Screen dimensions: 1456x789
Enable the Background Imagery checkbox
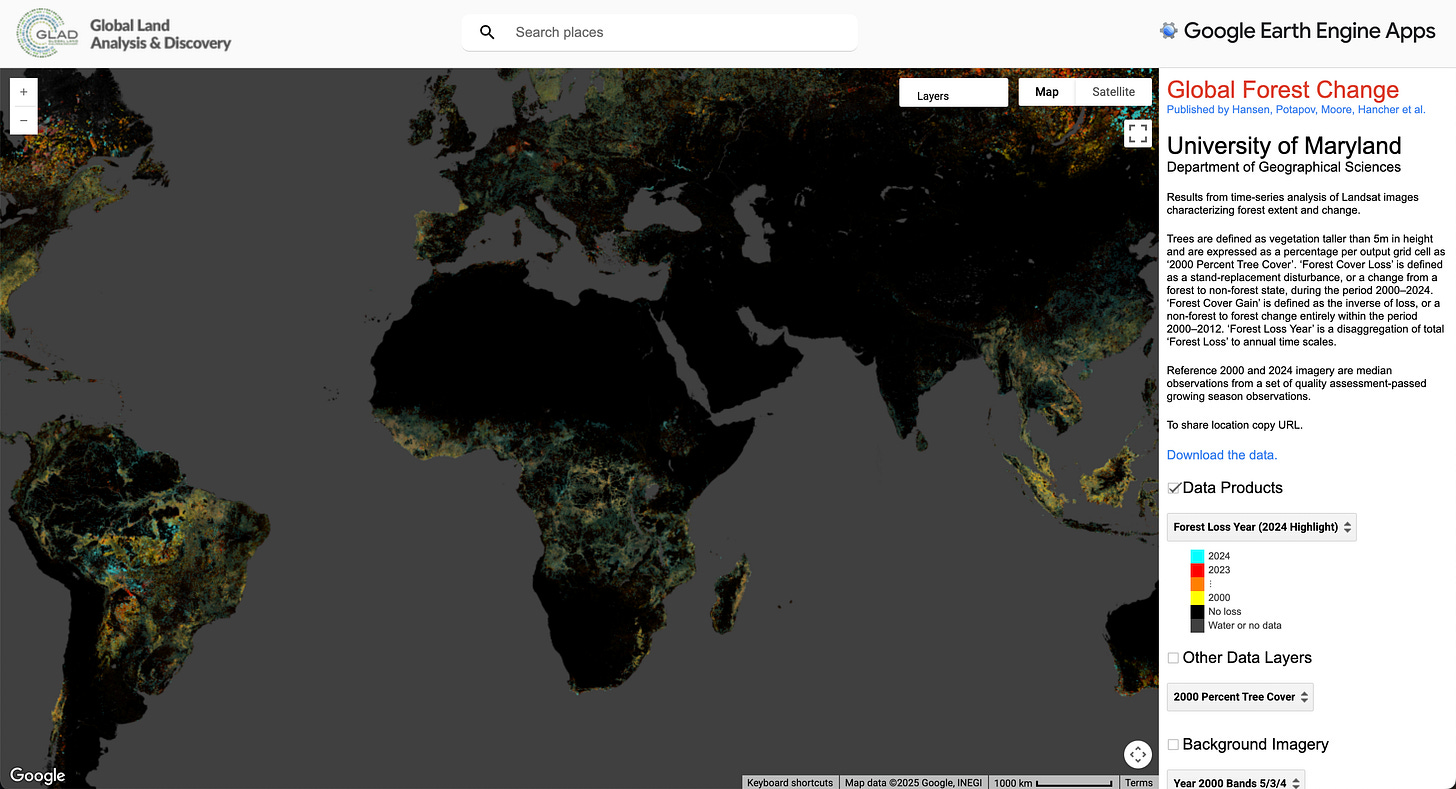(1174, 745)
